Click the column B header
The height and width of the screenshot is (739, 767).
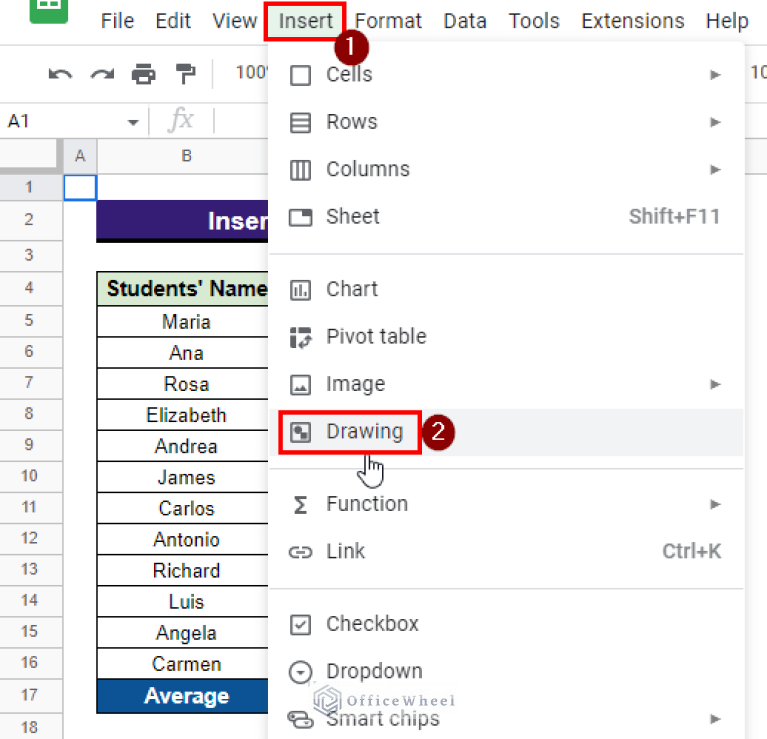pos(186,156)
